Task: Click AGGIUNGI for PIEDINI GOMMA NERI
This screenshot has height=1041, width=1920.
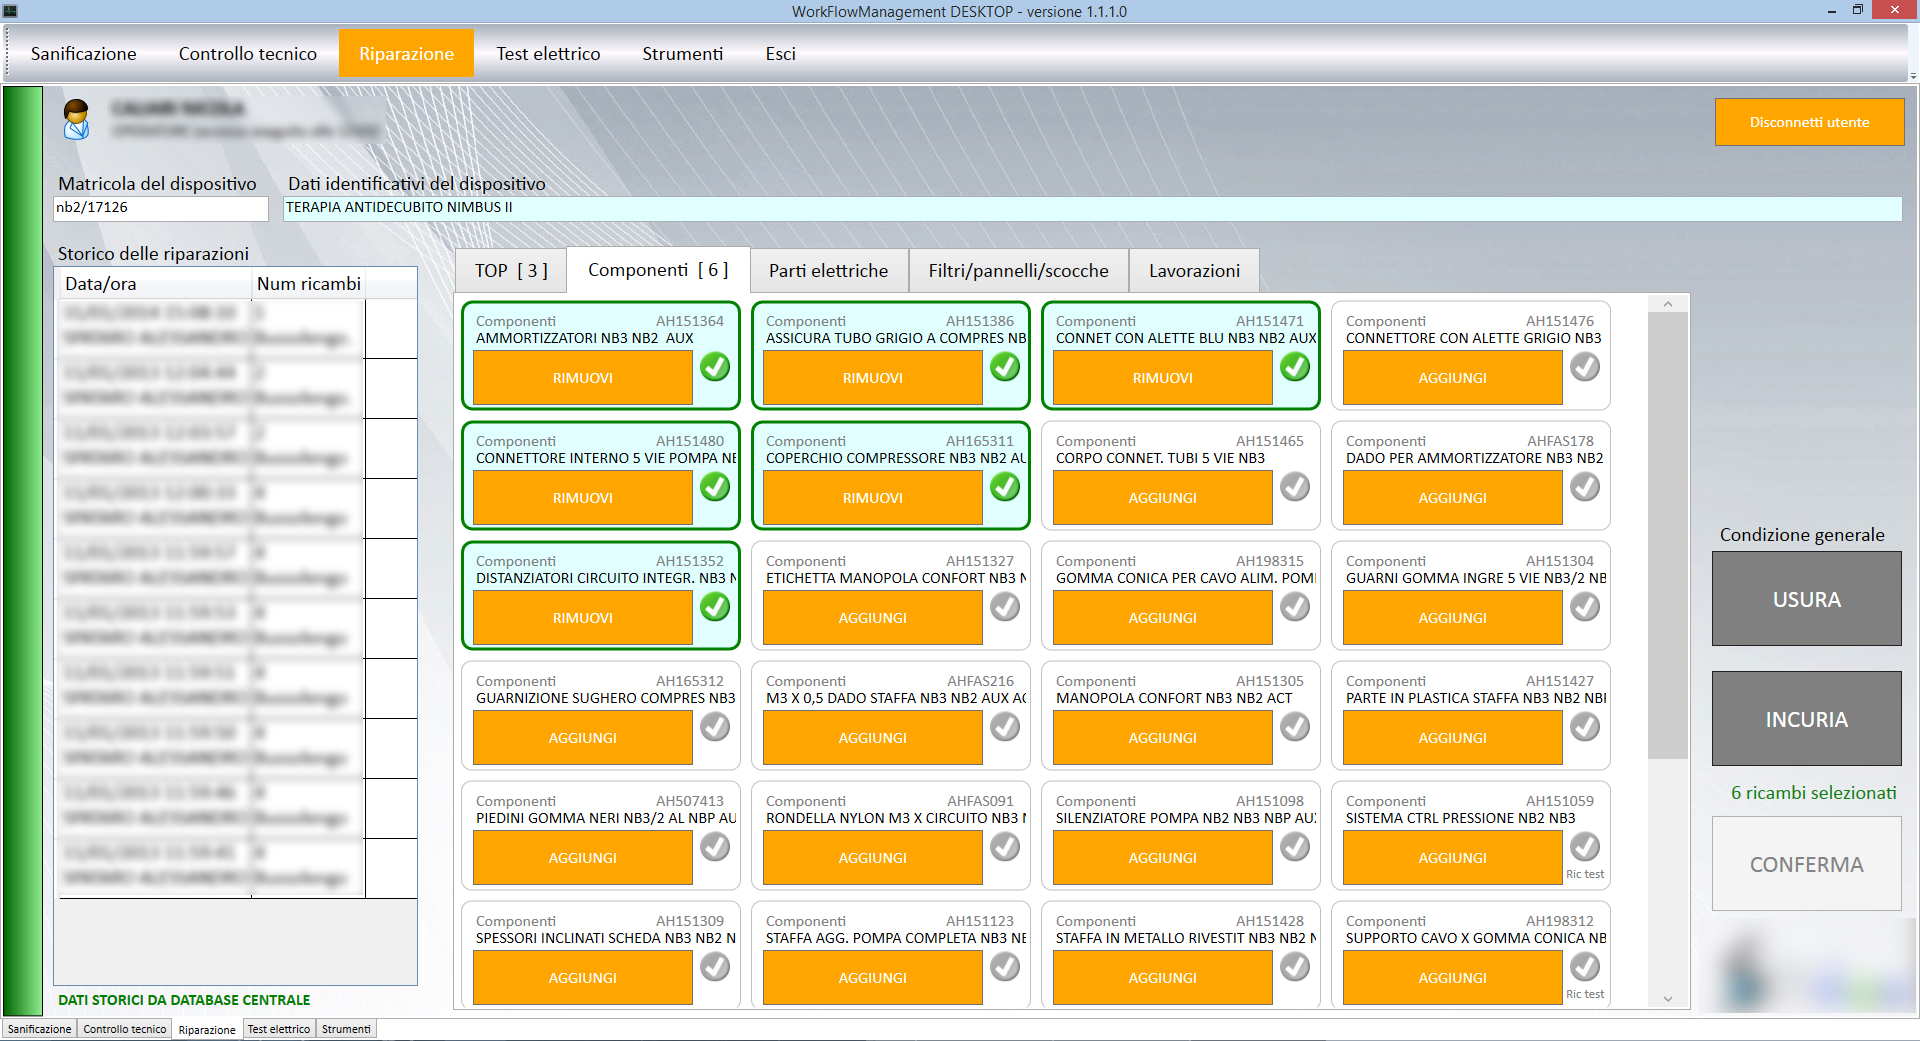Action: point(583,858)
